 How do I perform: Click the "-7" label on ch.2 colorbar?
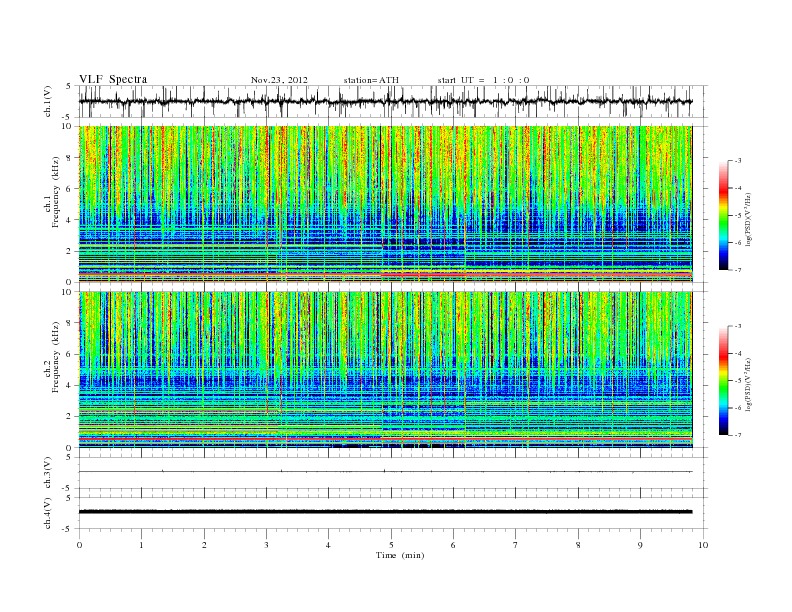coord(738,435)
